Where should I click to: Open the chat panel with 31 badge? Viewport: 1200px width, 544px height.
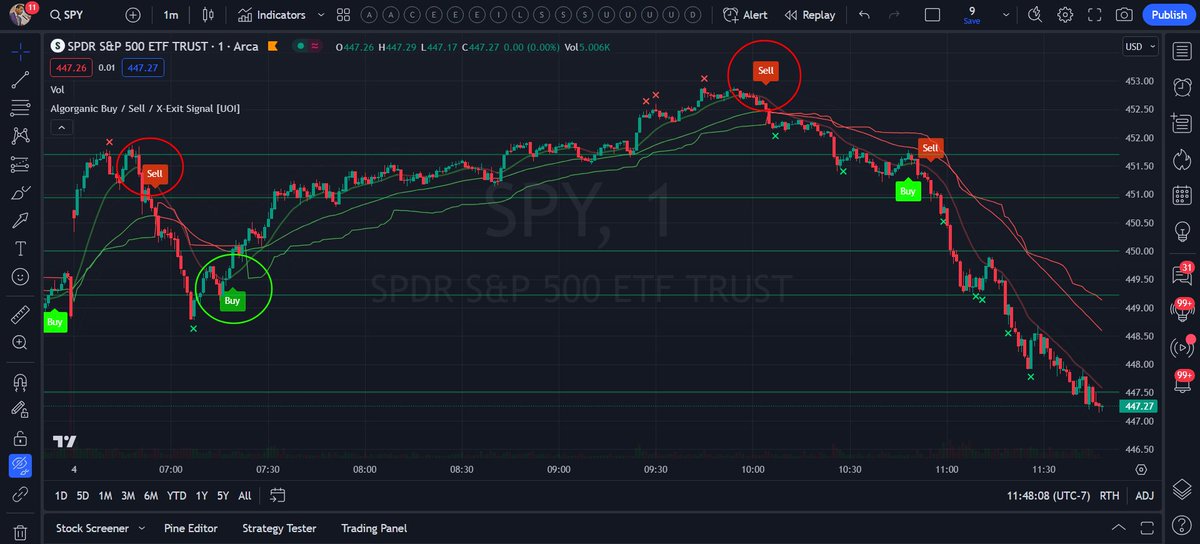tap(1183, 273)
